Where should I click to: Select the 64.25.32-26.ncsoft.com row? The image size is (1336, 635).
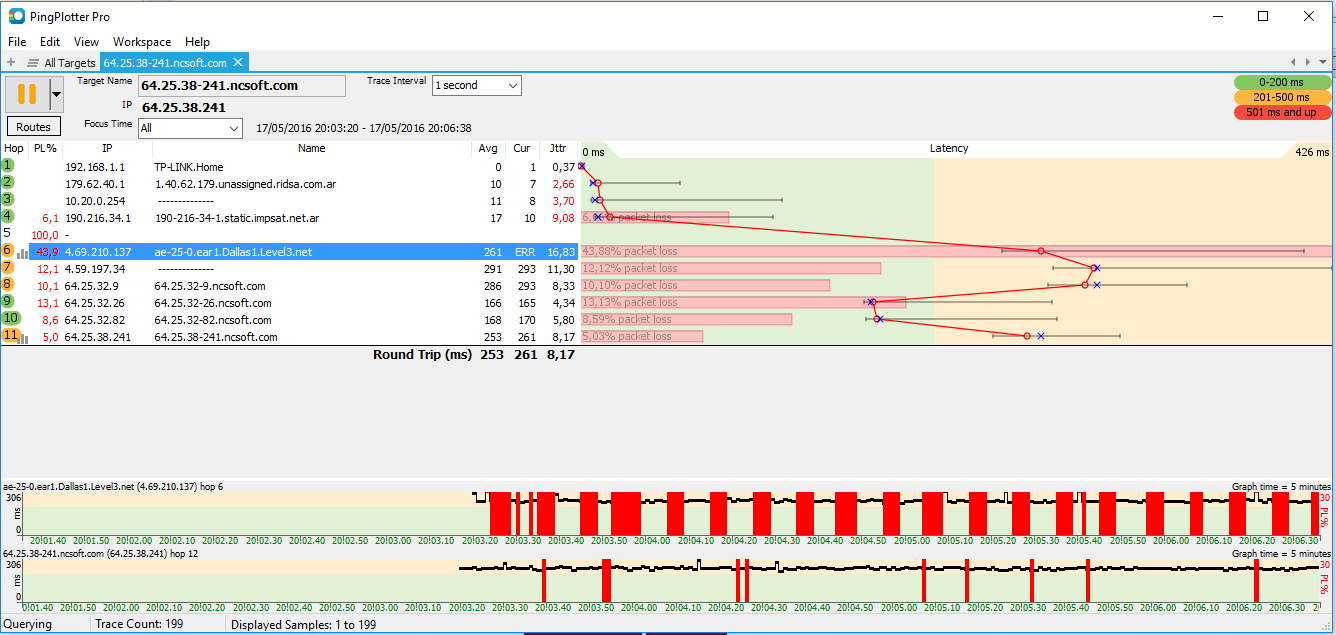click(x=290, y=303)
